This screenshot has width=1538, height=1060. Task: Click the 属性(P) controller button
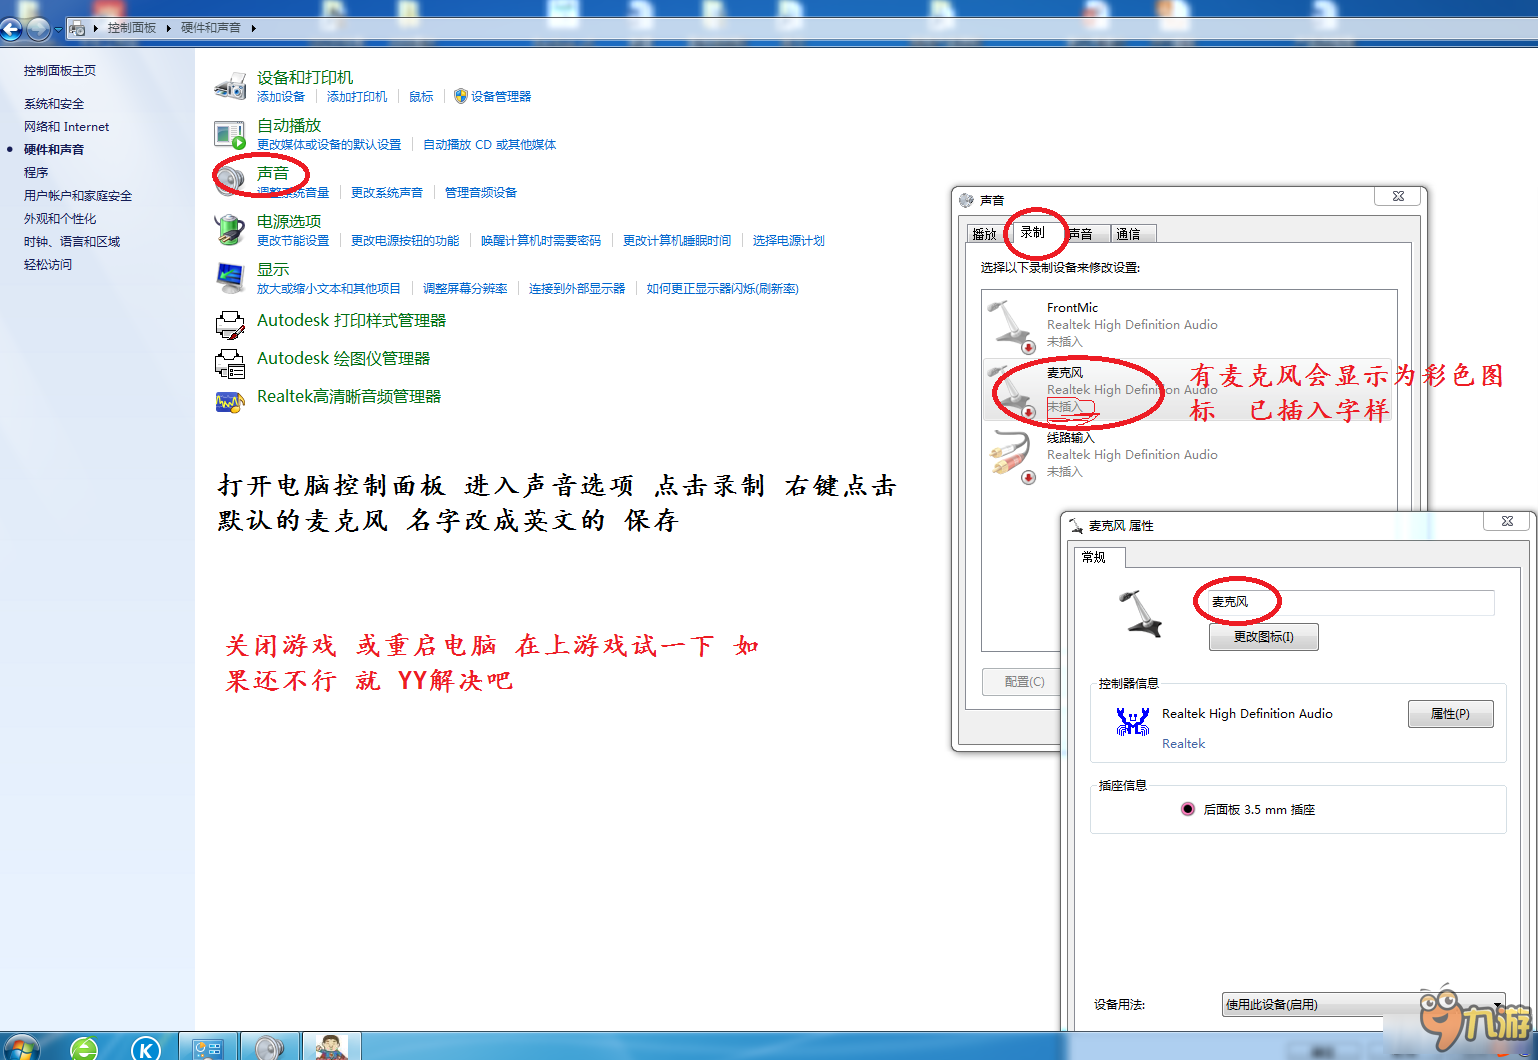click(1450, 714)
